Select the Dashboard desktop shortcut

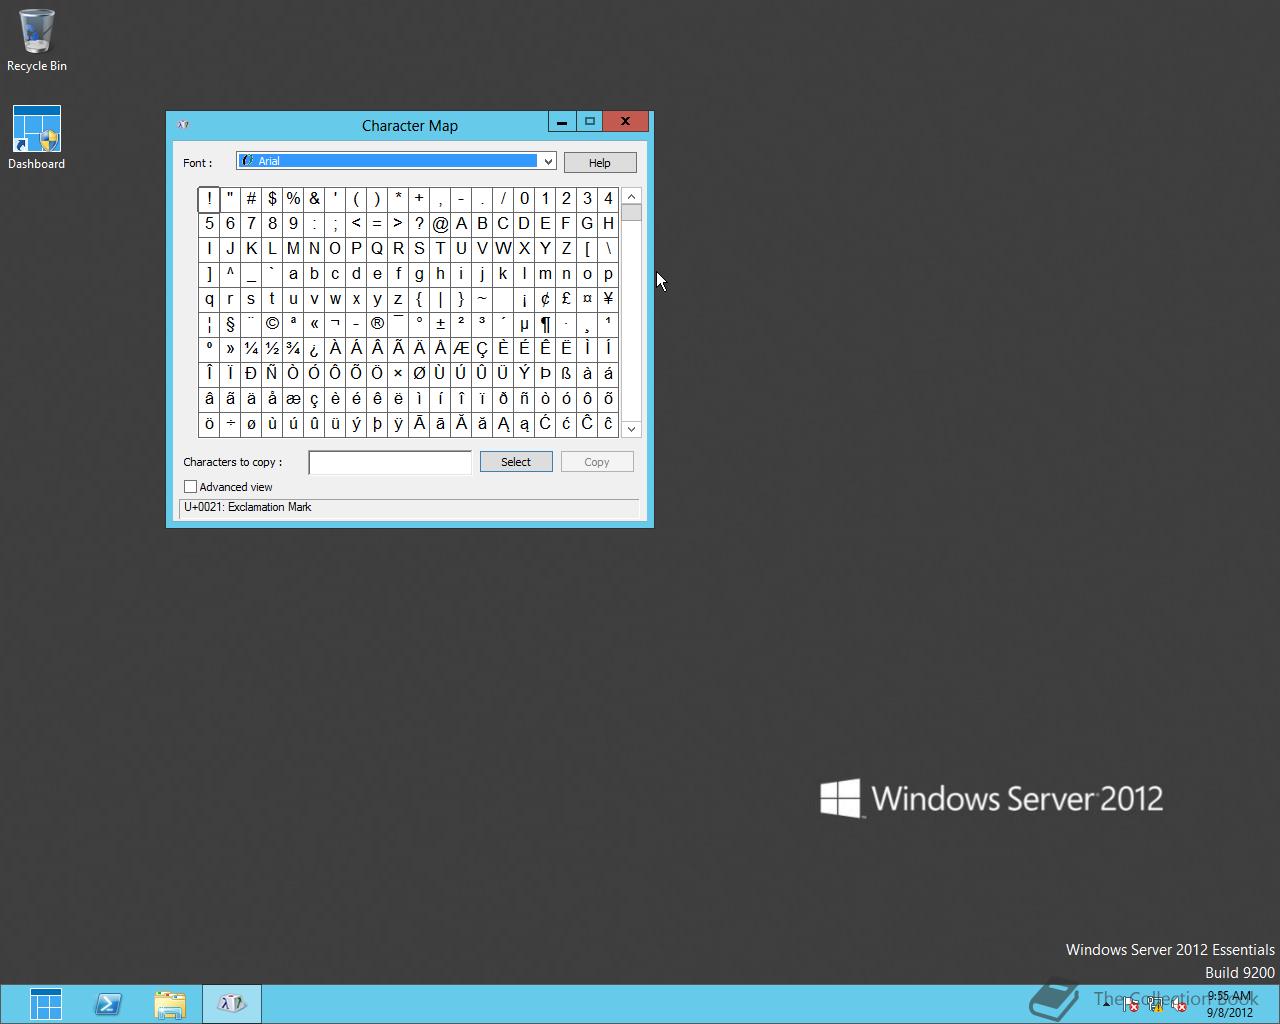click(37, 138)
